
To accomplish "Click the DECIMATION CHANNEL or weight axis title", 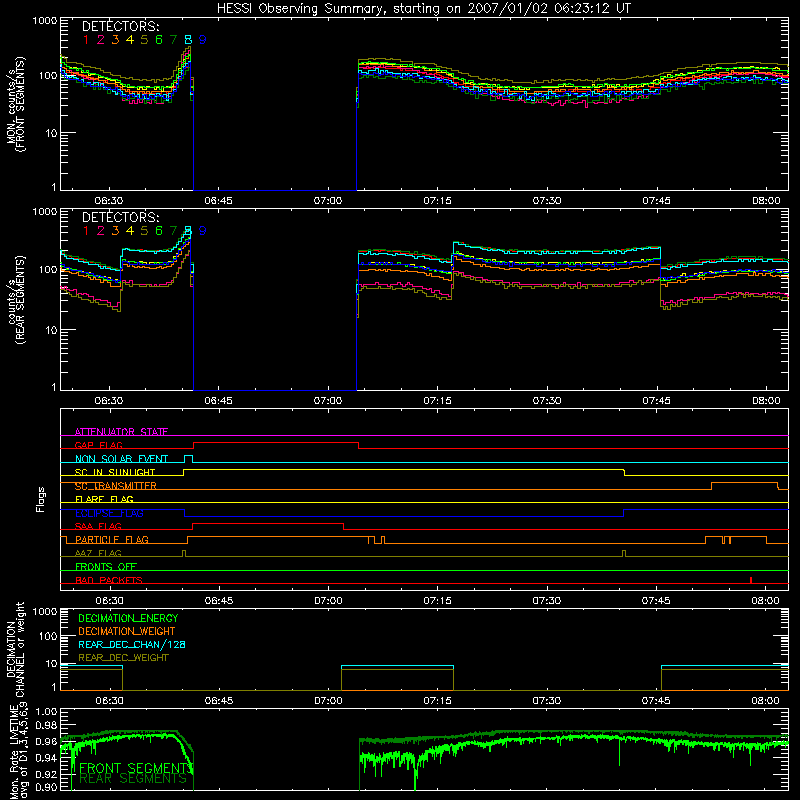I will (15, 650).
